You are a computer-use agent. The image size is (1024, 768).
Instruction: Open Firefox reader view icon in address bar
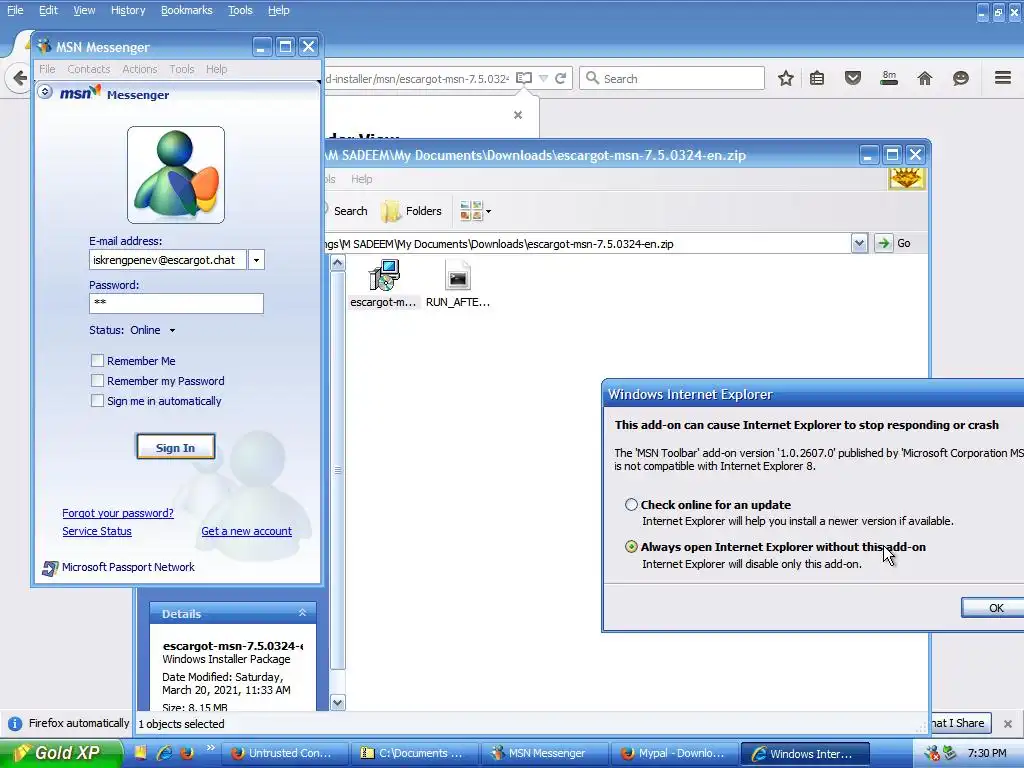click(x=524, y=78)
